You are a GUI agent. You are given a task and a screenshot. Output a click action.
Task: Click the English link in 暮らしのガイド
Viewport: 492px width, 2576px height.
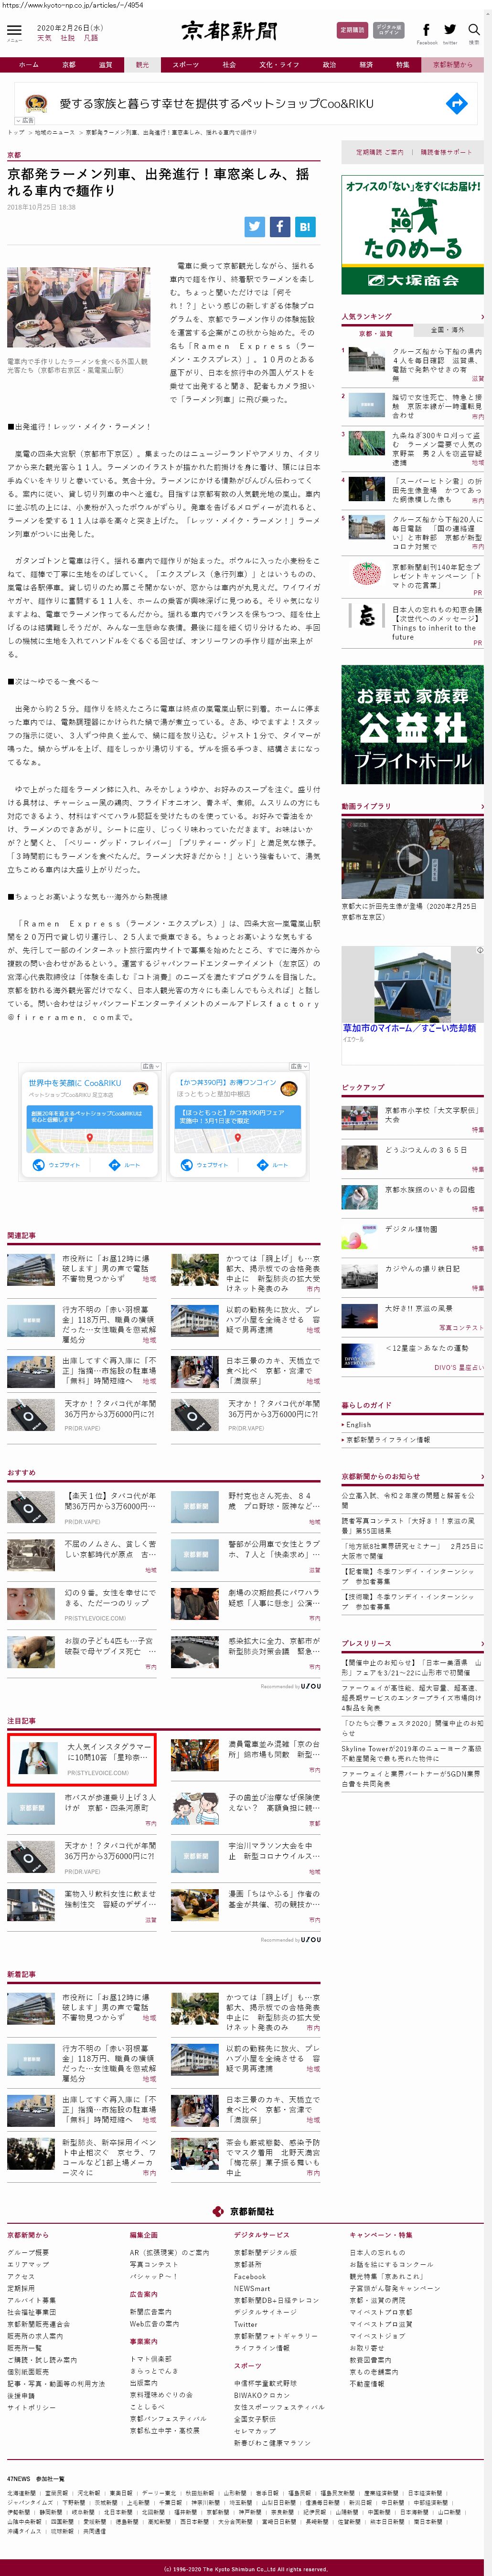point(358,1424)
